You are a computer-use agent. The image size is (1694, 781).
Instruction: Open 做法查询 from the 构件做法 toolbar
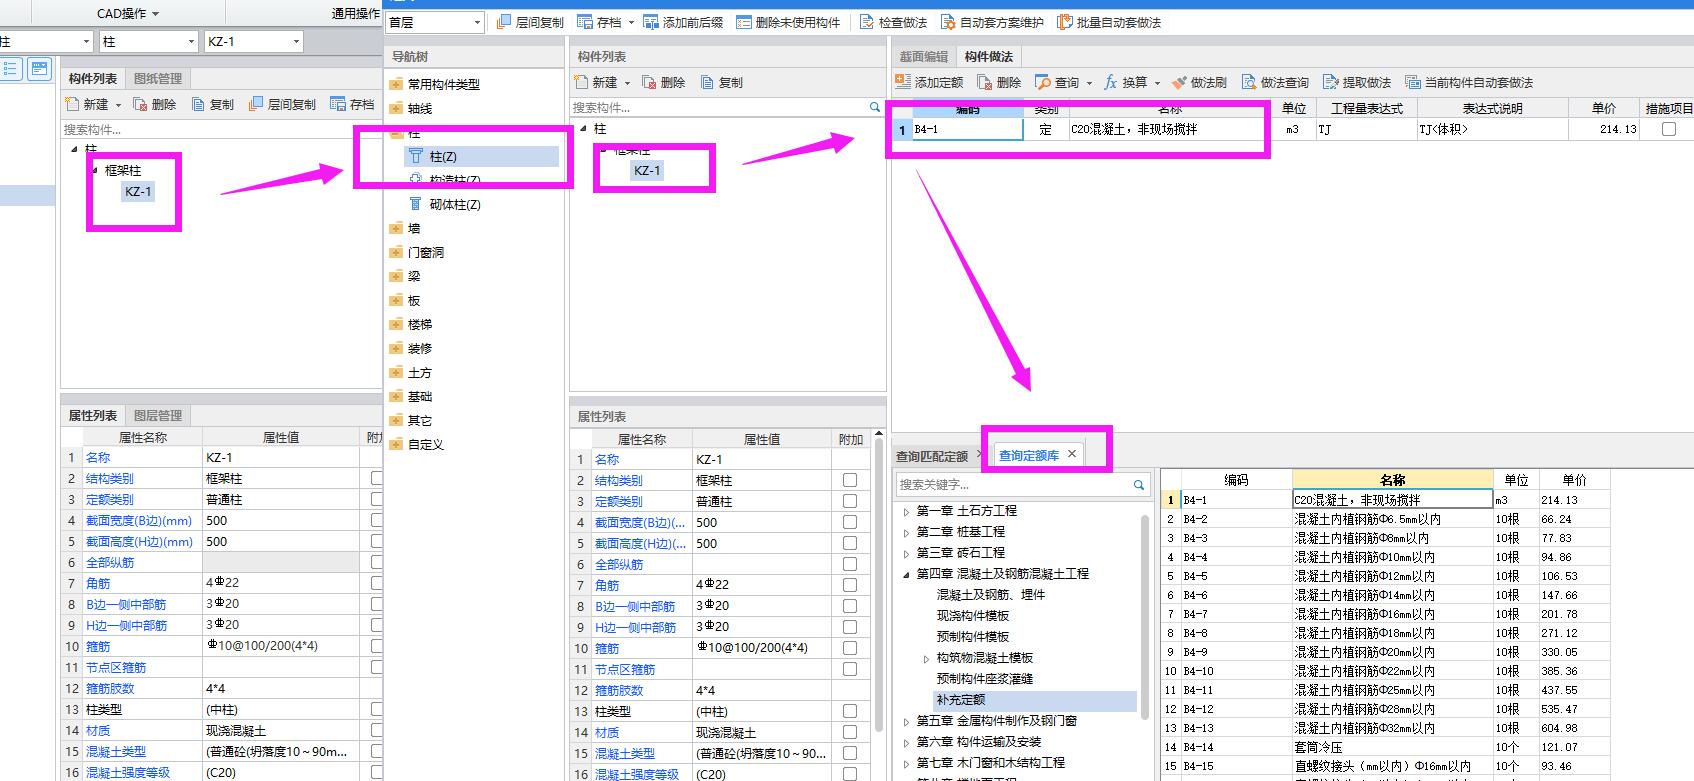click(1275, 82)
